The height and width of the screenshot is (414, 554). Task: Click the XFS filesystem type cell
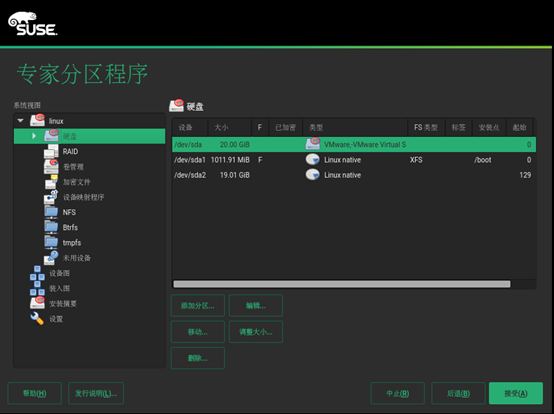tap(416, 160)
